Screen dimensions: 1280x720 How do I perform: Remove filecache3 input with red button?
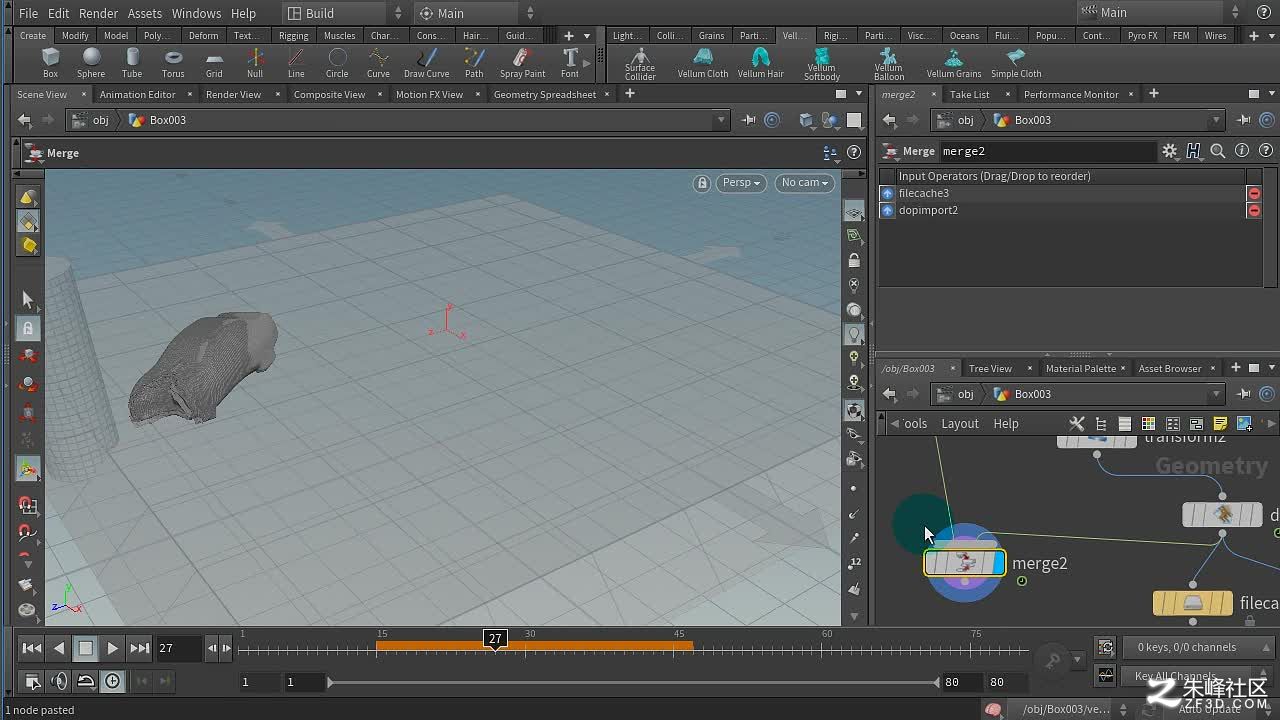[x=1254, y=193]
